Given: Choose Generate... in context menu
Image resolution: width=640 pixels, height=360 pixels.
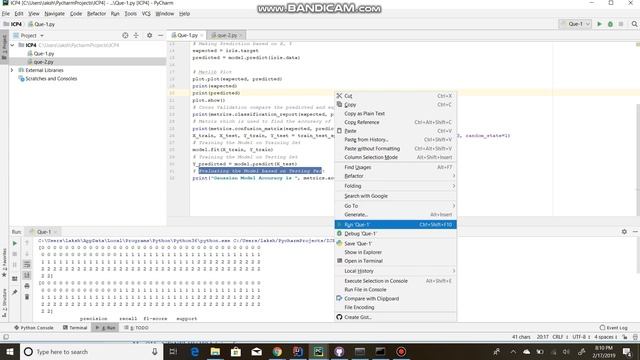Looking at the screenshot, I should (396, 215).
